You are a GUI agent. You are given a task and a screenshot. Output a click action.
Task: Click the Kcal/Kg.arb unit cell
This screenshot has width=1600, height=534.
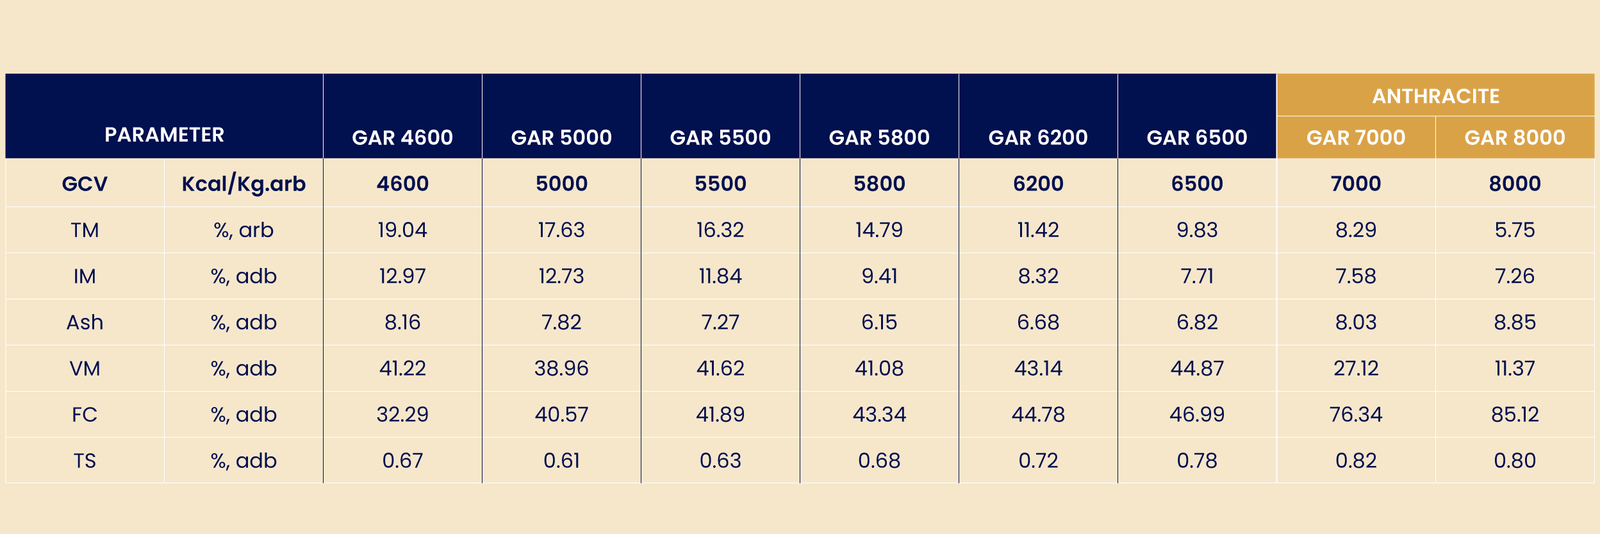[244, 184]
